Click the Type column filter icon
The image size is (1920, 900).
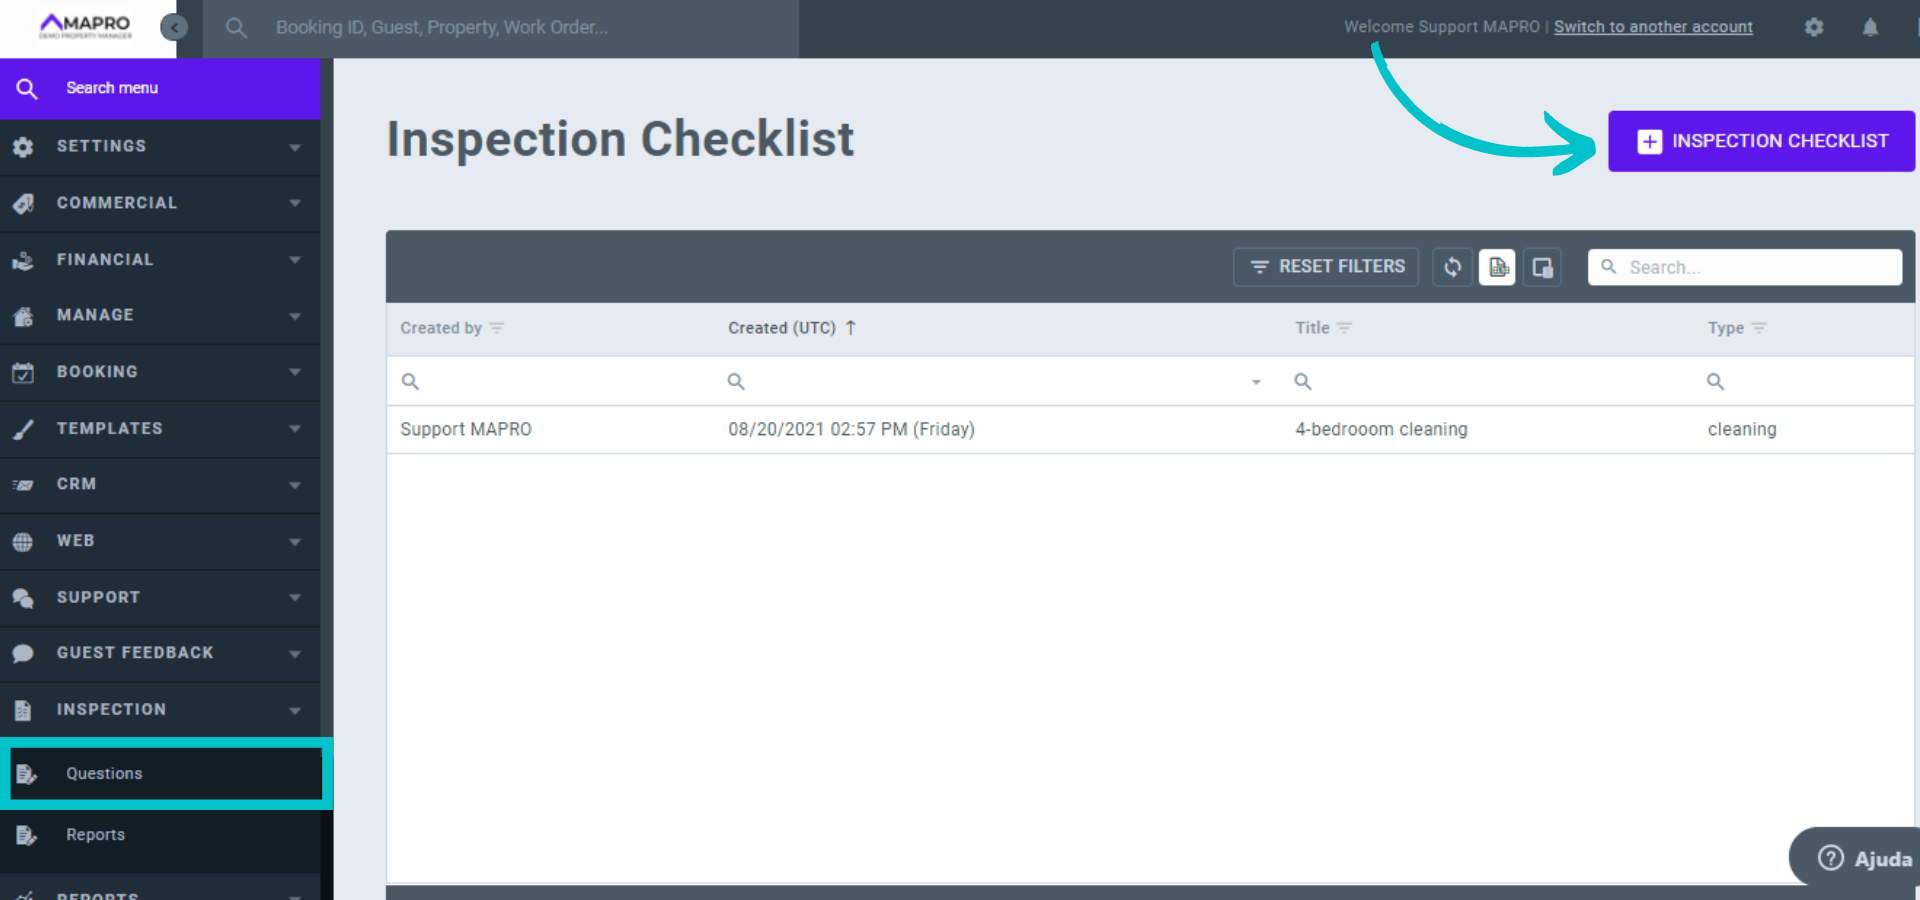click(x=1759, y=328)
